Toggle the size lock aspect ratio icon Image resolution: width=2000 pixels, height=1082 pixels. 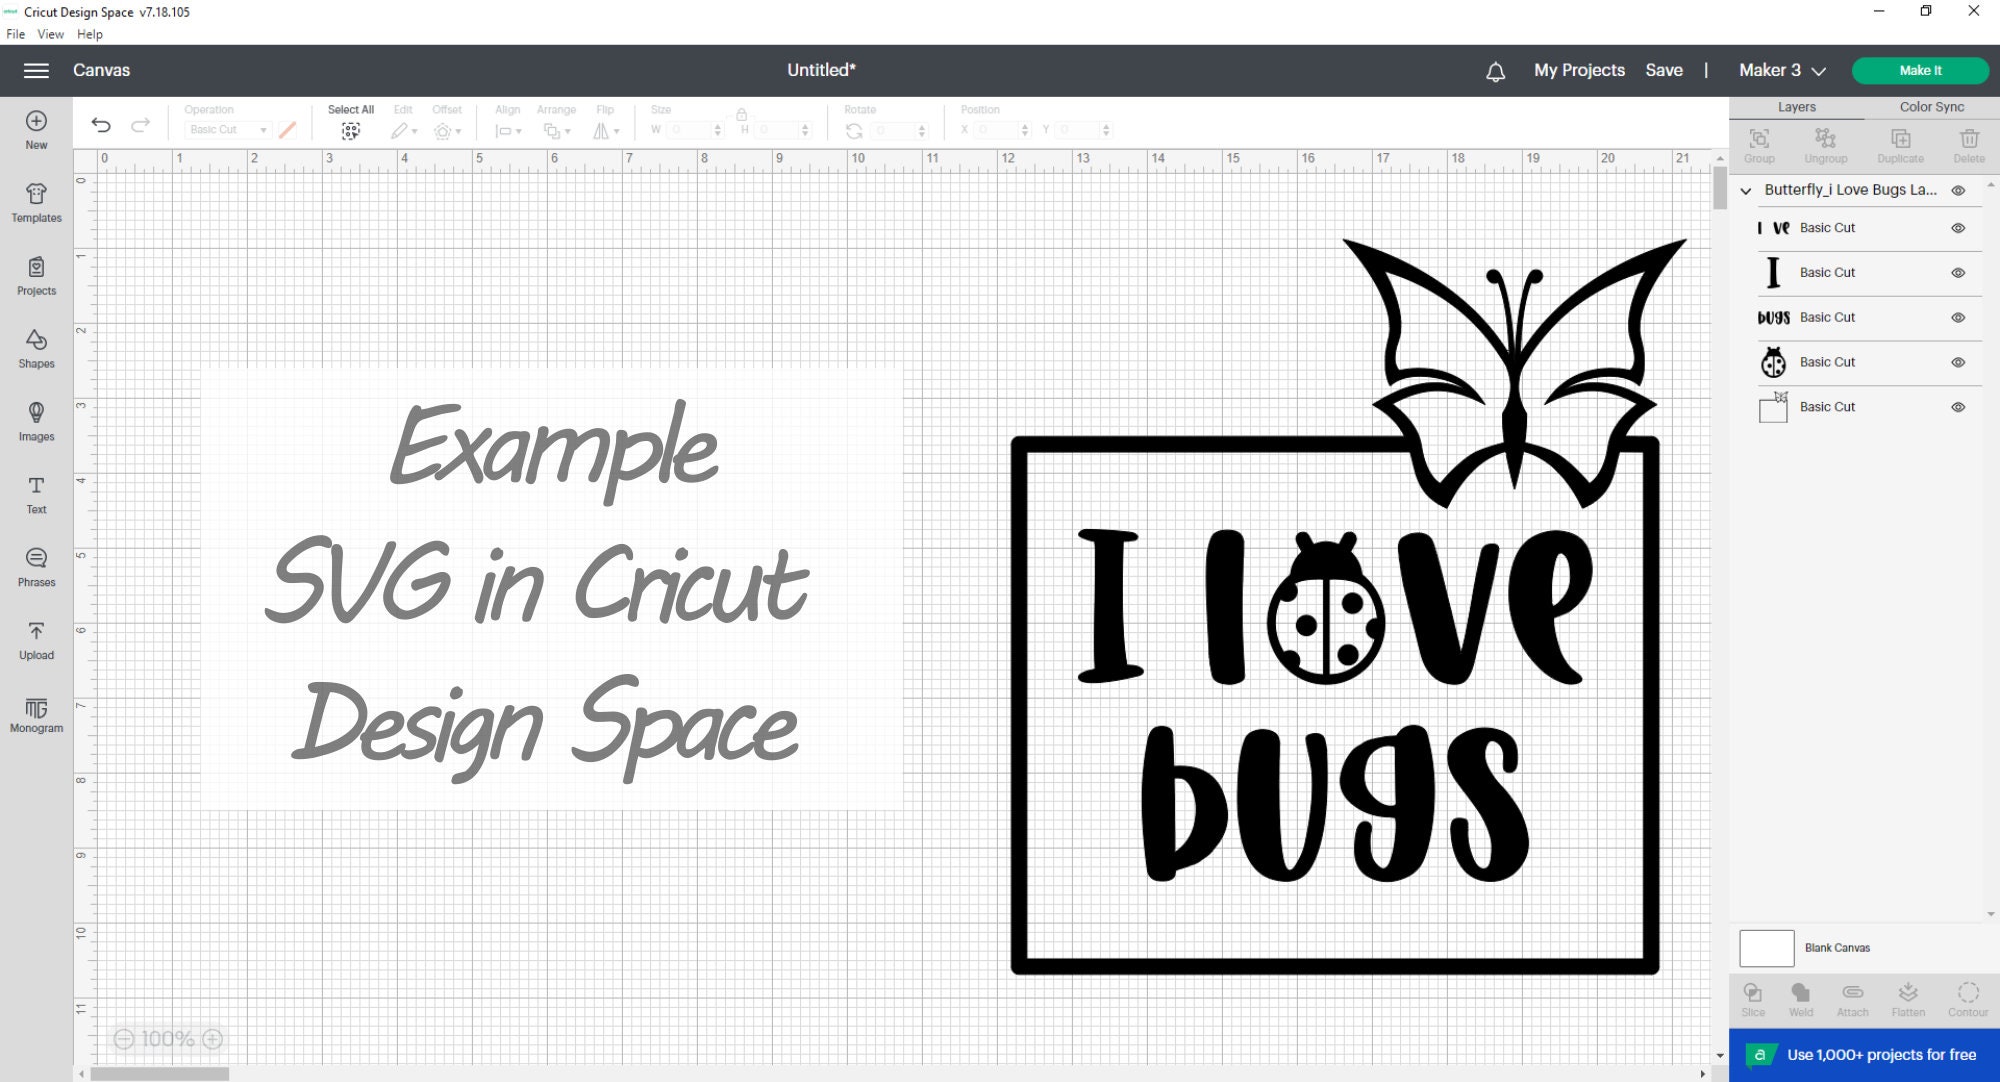tap(742, 114)
